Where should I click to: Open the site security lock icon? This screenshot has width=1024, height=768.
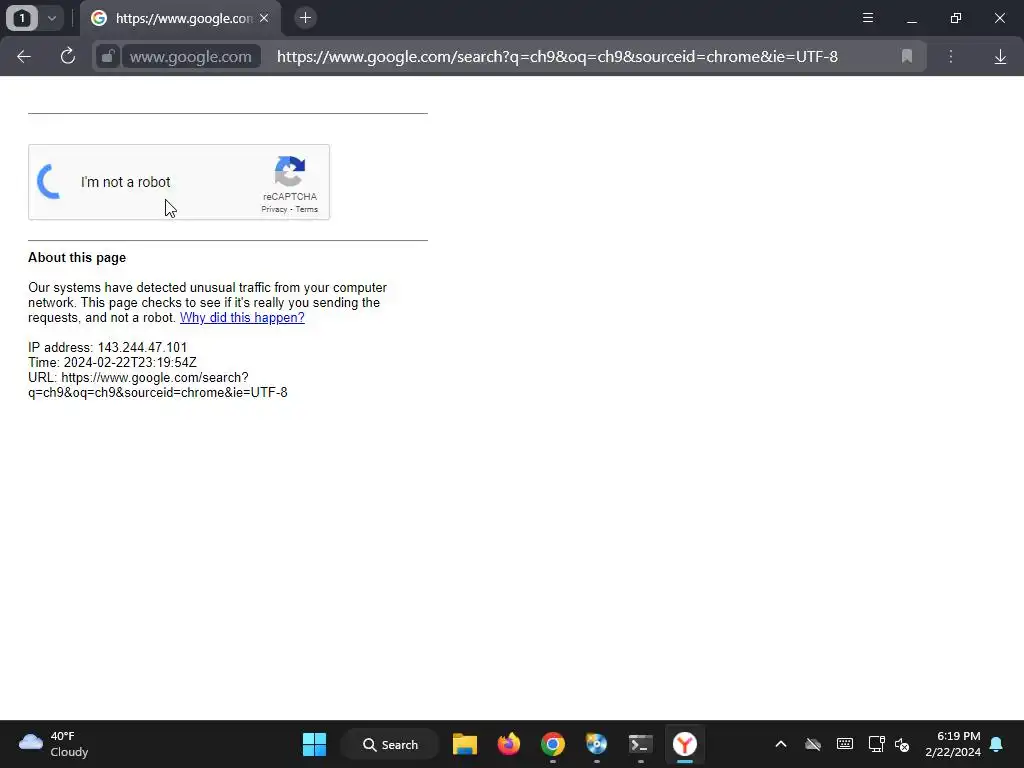tap(107, 57)
